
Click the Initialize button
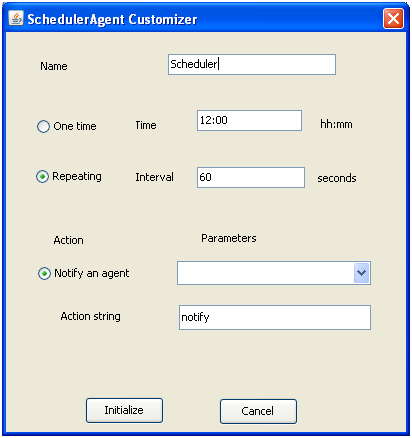click(124, 410)
